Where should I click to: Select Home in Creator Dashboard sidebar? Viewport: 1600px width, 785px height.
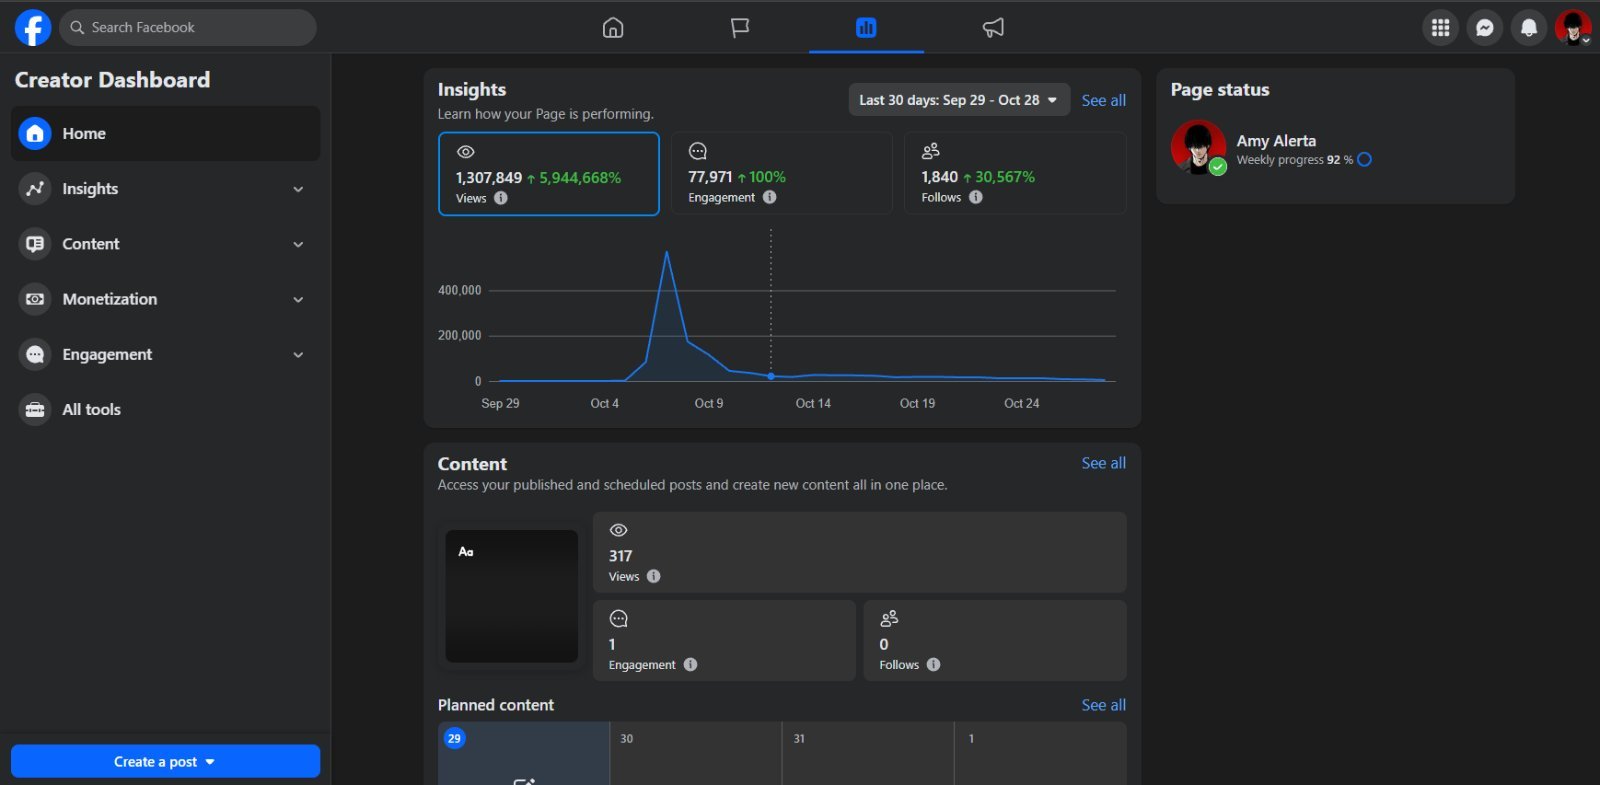point(166,134)
